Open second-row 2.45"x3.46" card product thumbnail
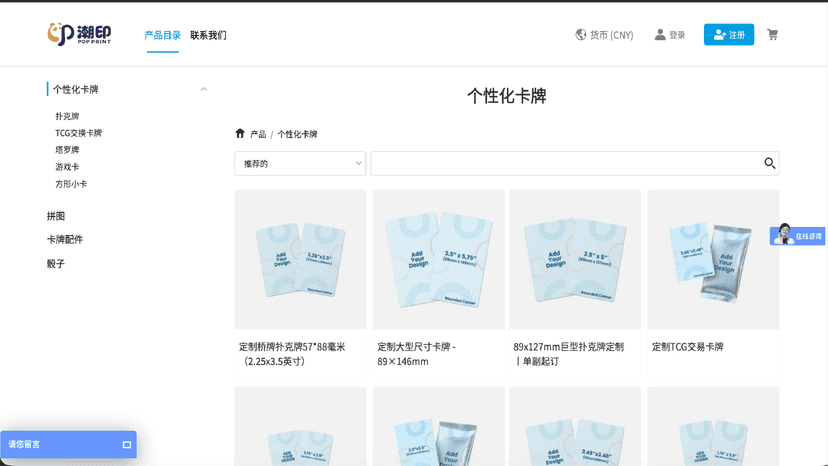 (575, 426)
